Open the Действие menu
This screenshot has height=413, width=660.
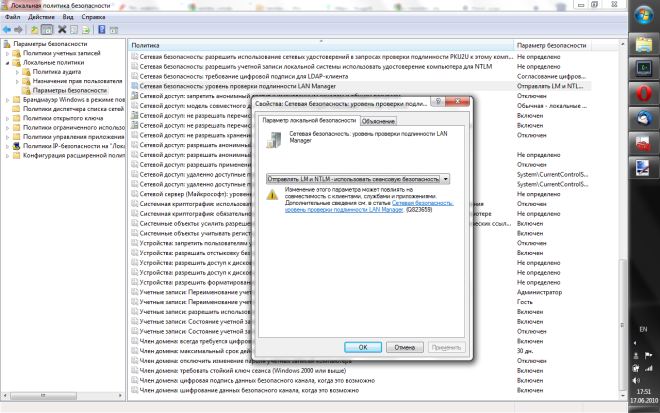pos(41,17)
